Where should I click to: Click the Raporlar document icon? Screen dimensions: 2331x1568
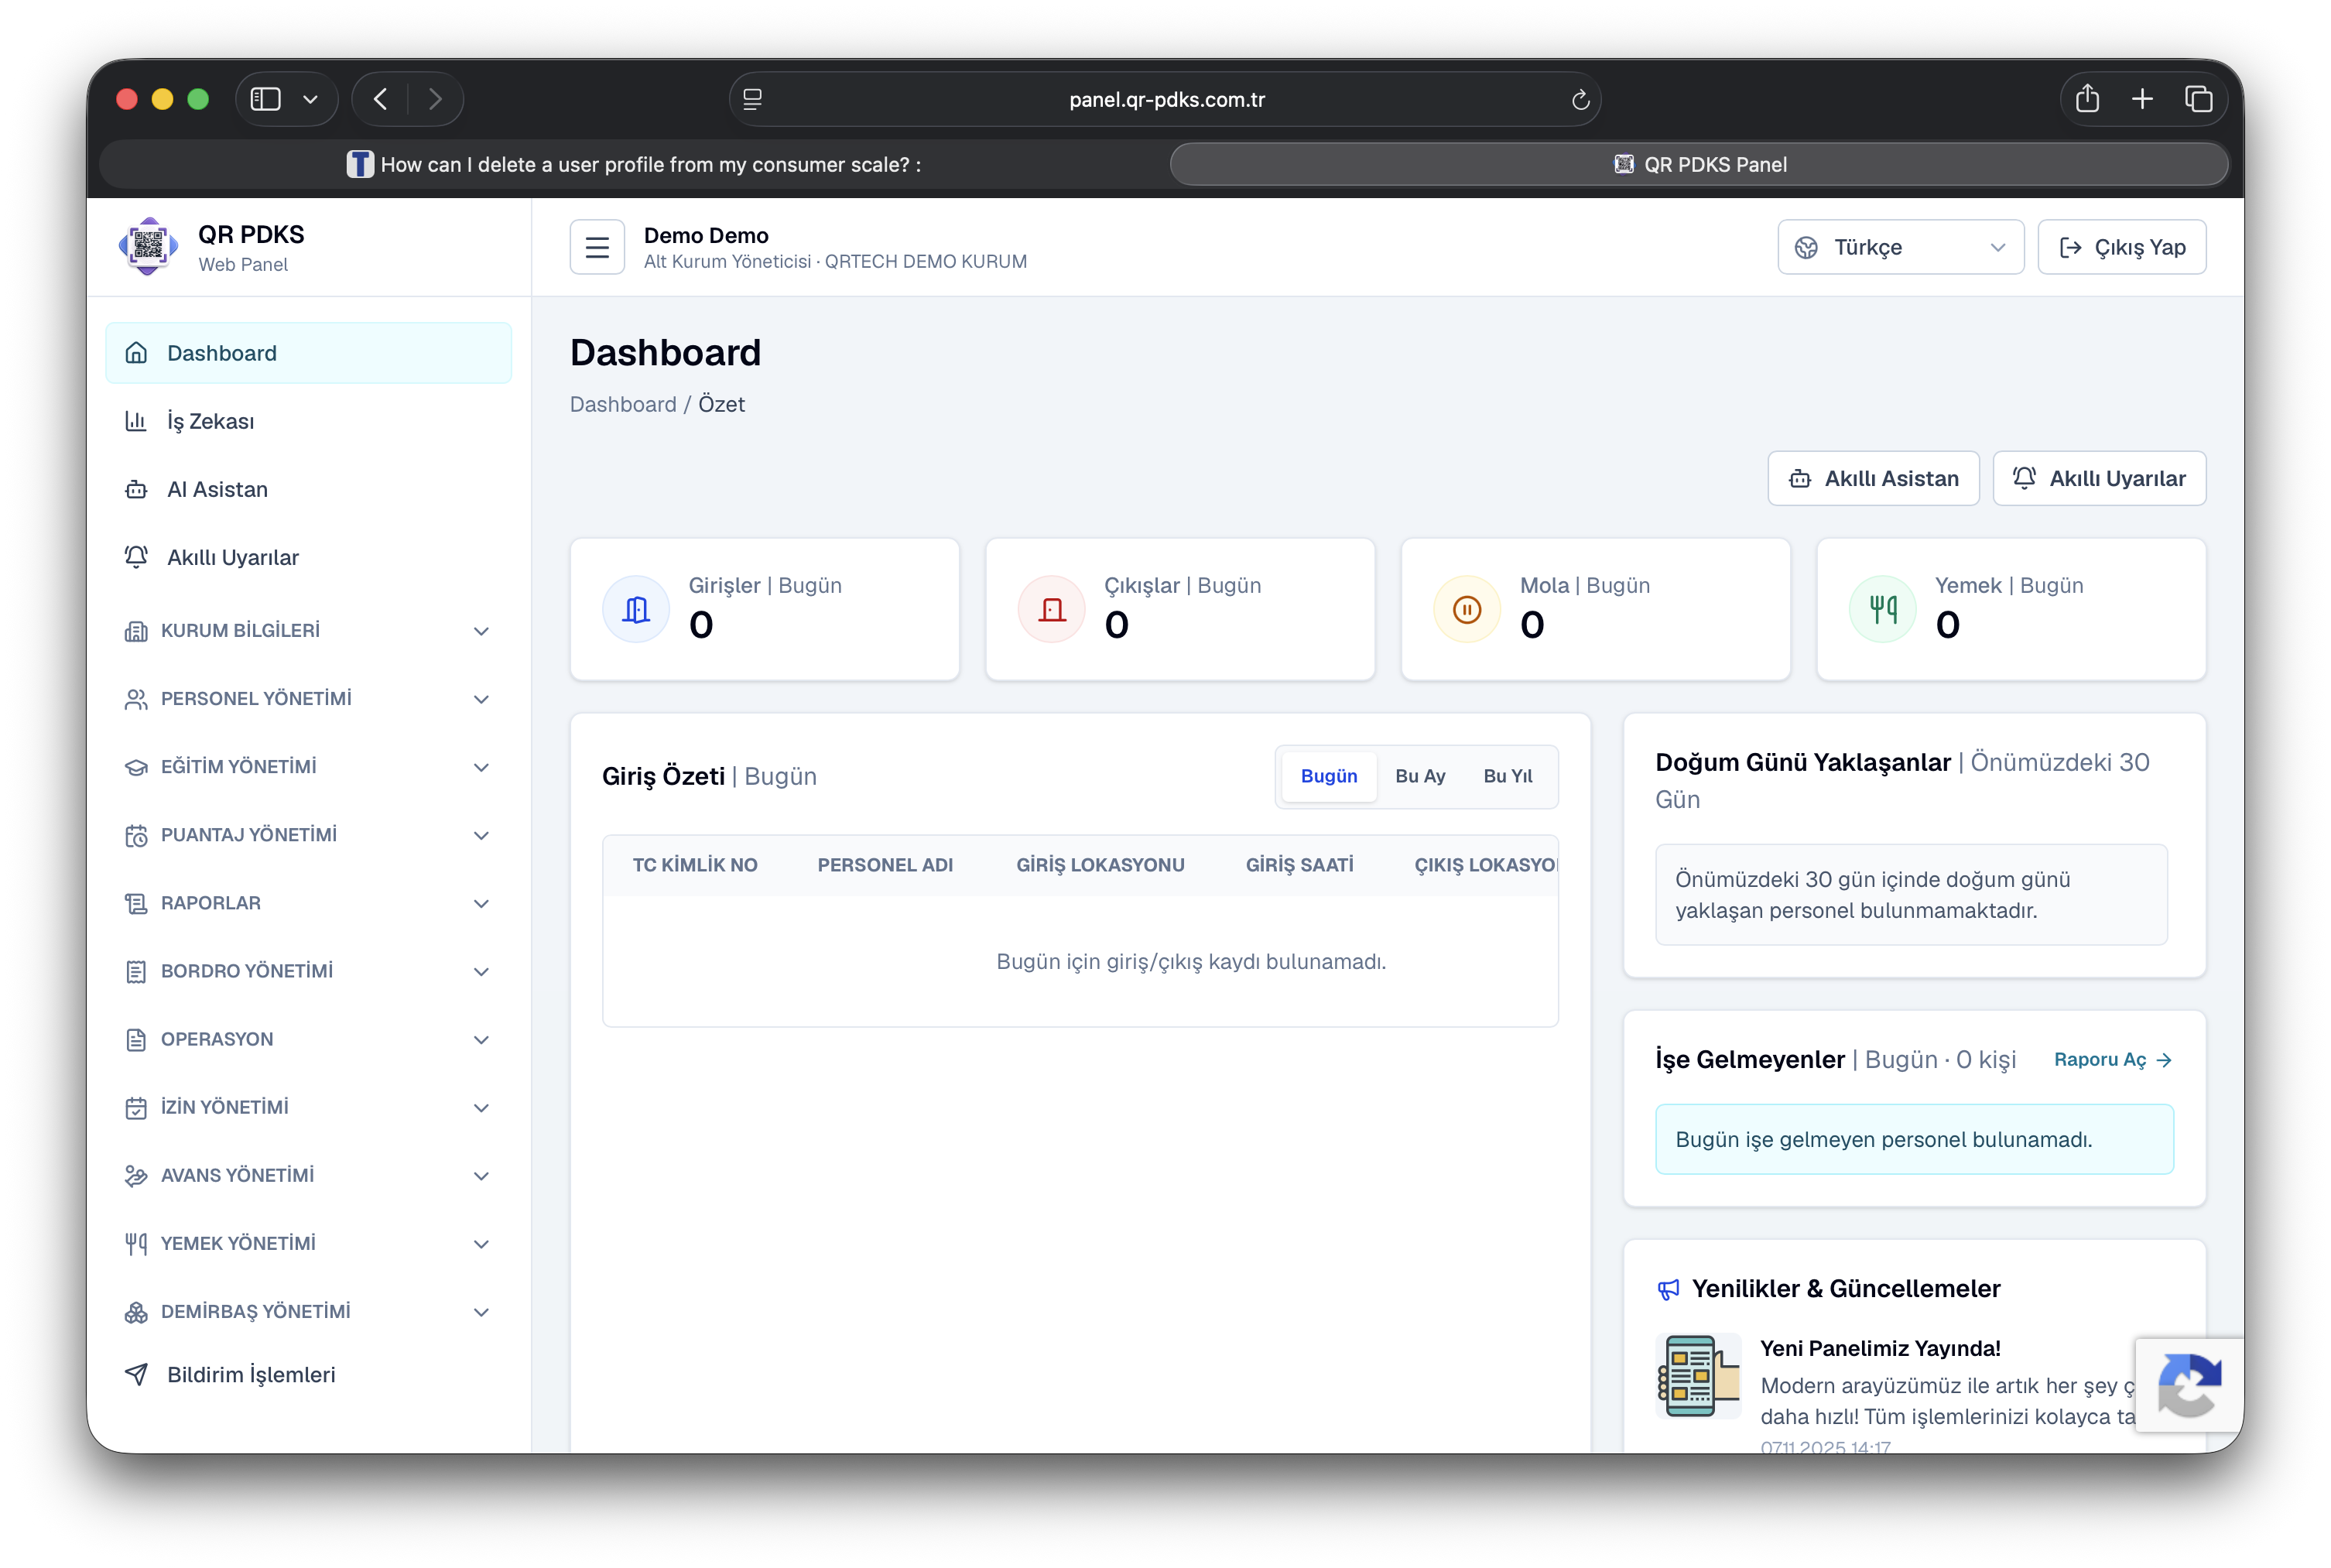coord(136,903)
